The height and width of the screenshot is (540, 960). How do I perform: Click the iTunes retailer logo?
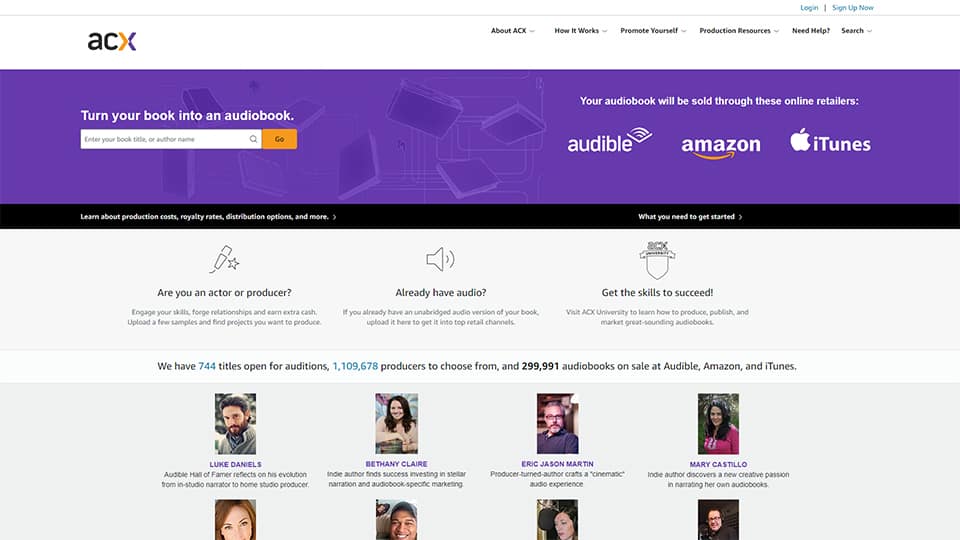point(830,141)
